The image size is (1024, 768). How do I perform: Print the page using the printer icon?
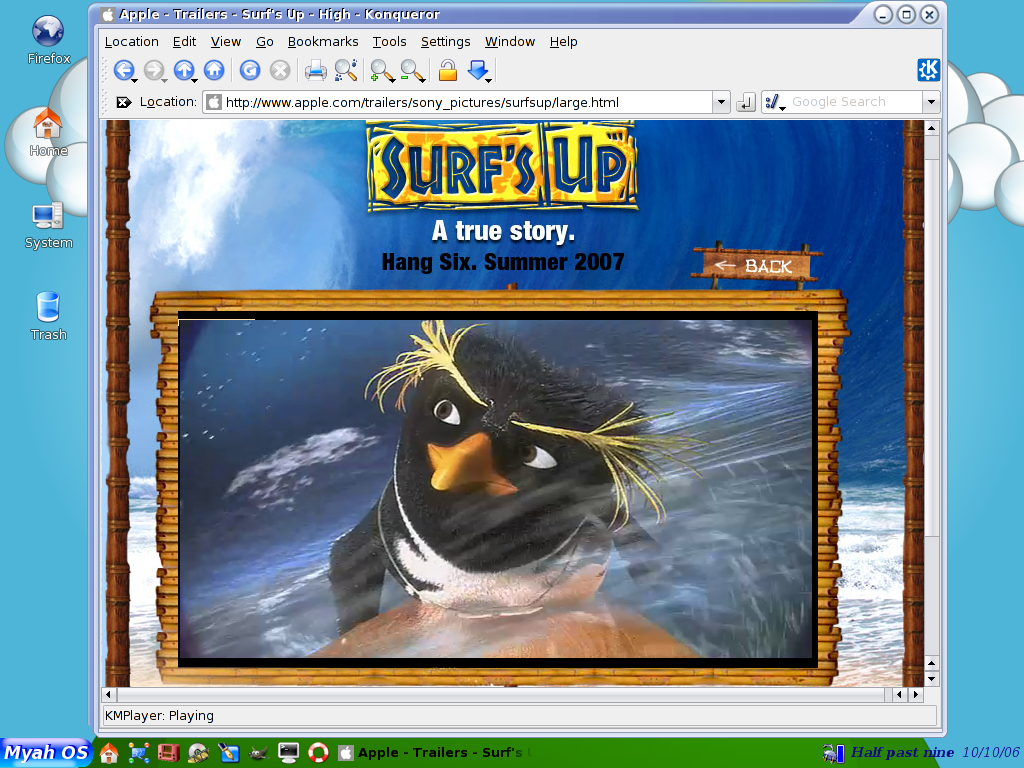[315, 70]
